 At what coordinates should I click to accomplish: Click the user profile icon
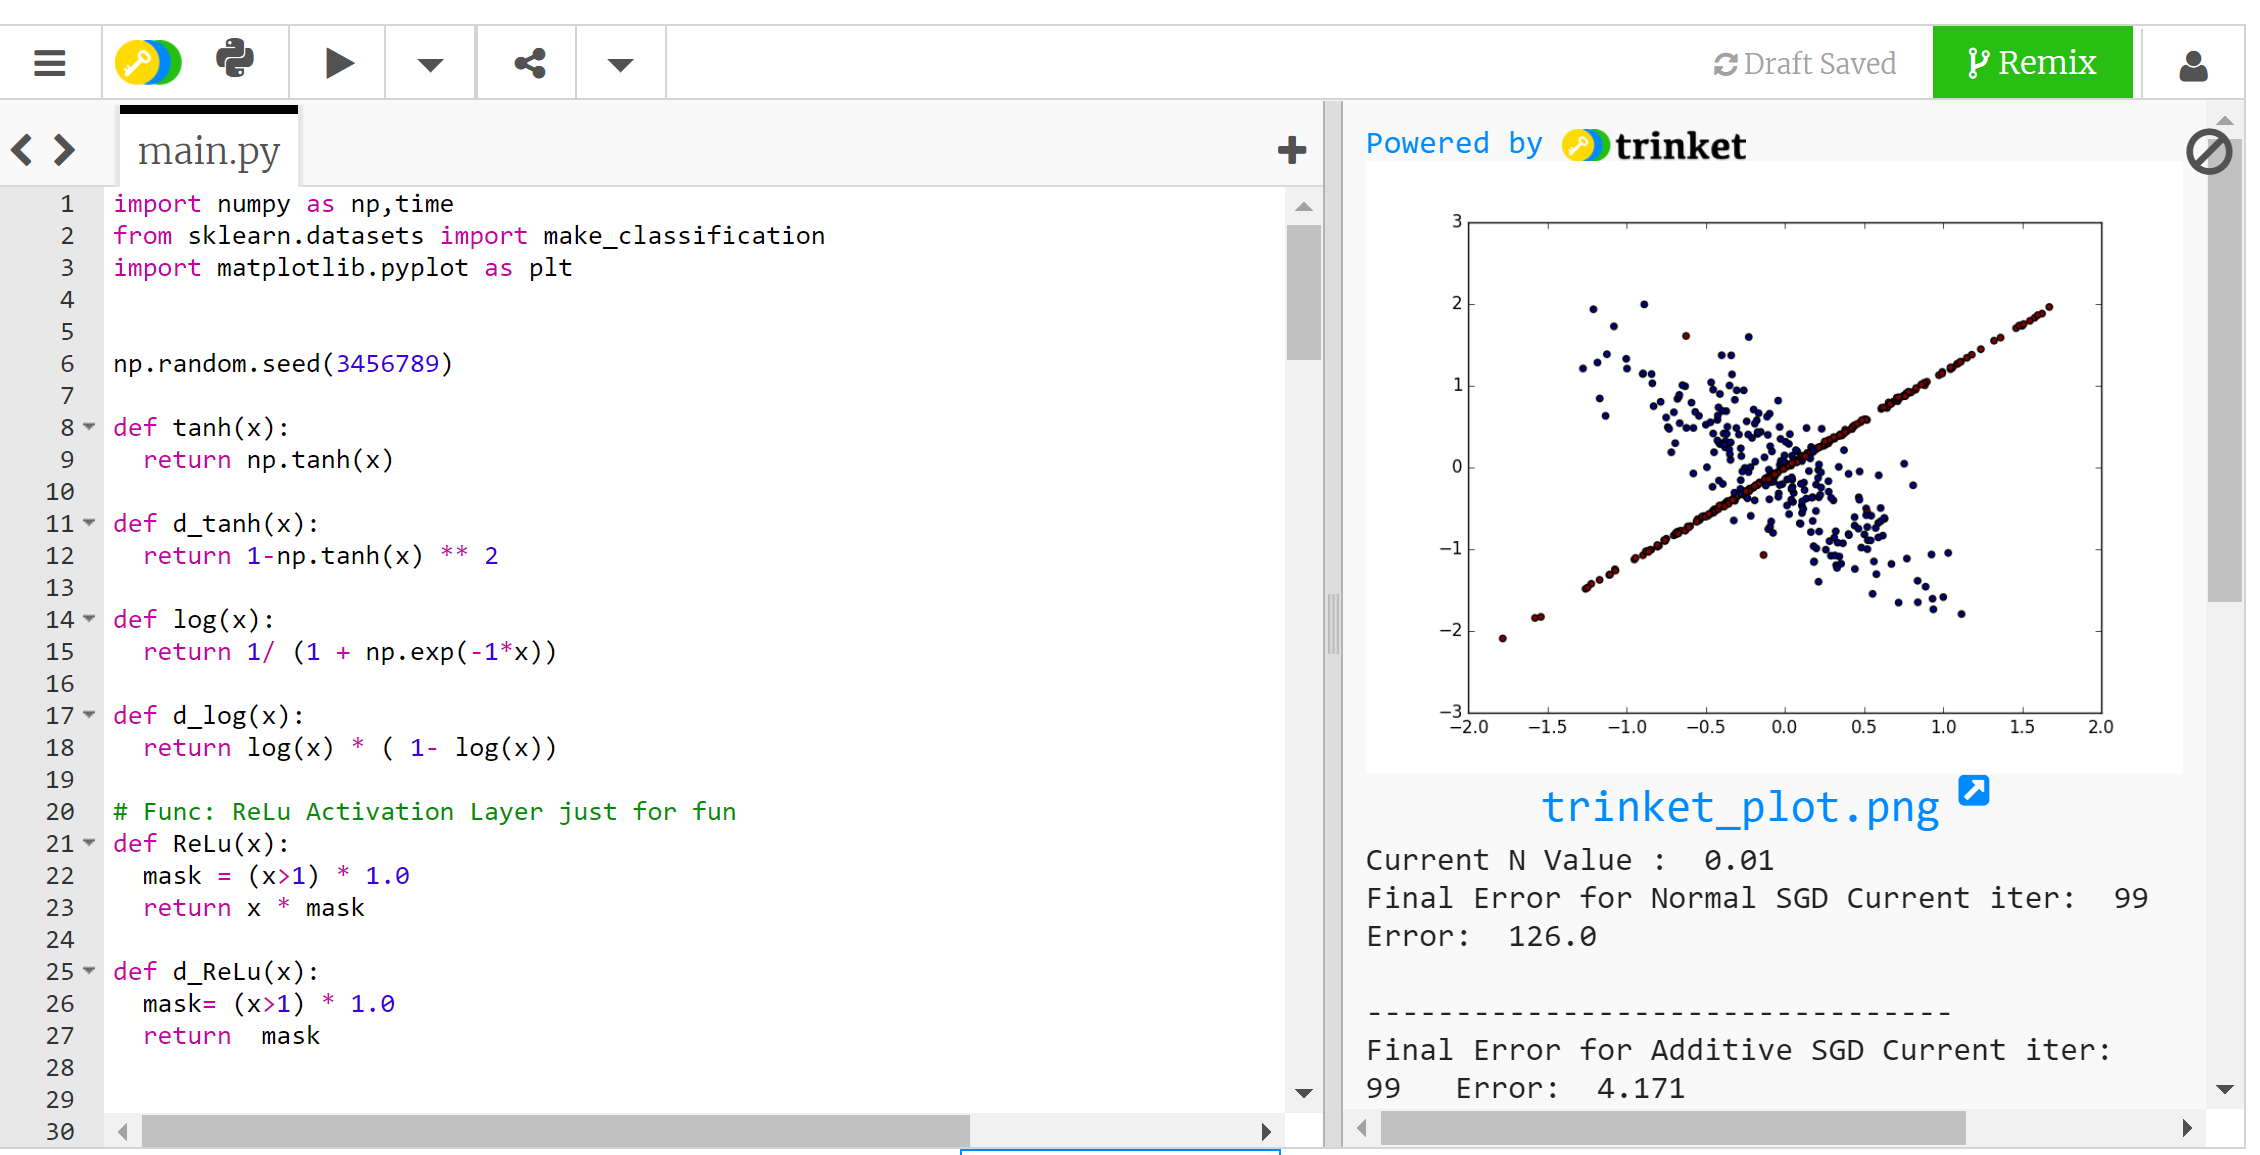[x=2192, y=66]
